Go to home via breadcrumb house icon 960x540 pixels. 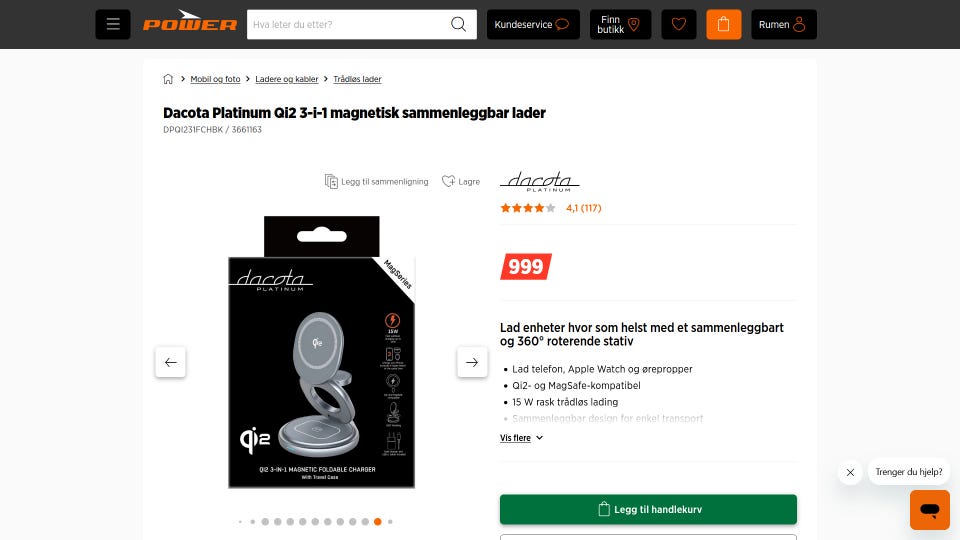click(168, 79)
